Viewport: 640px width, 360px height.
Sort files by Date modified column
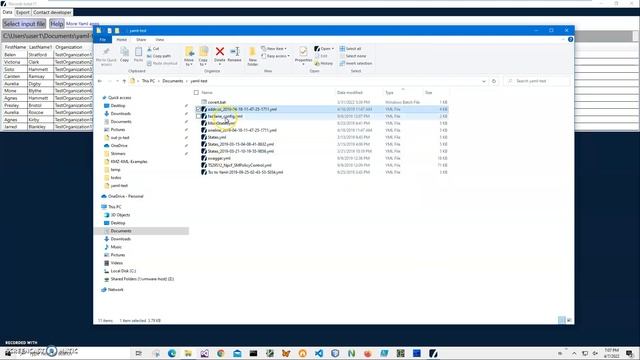pyautogui.click(x=350, y=93)
